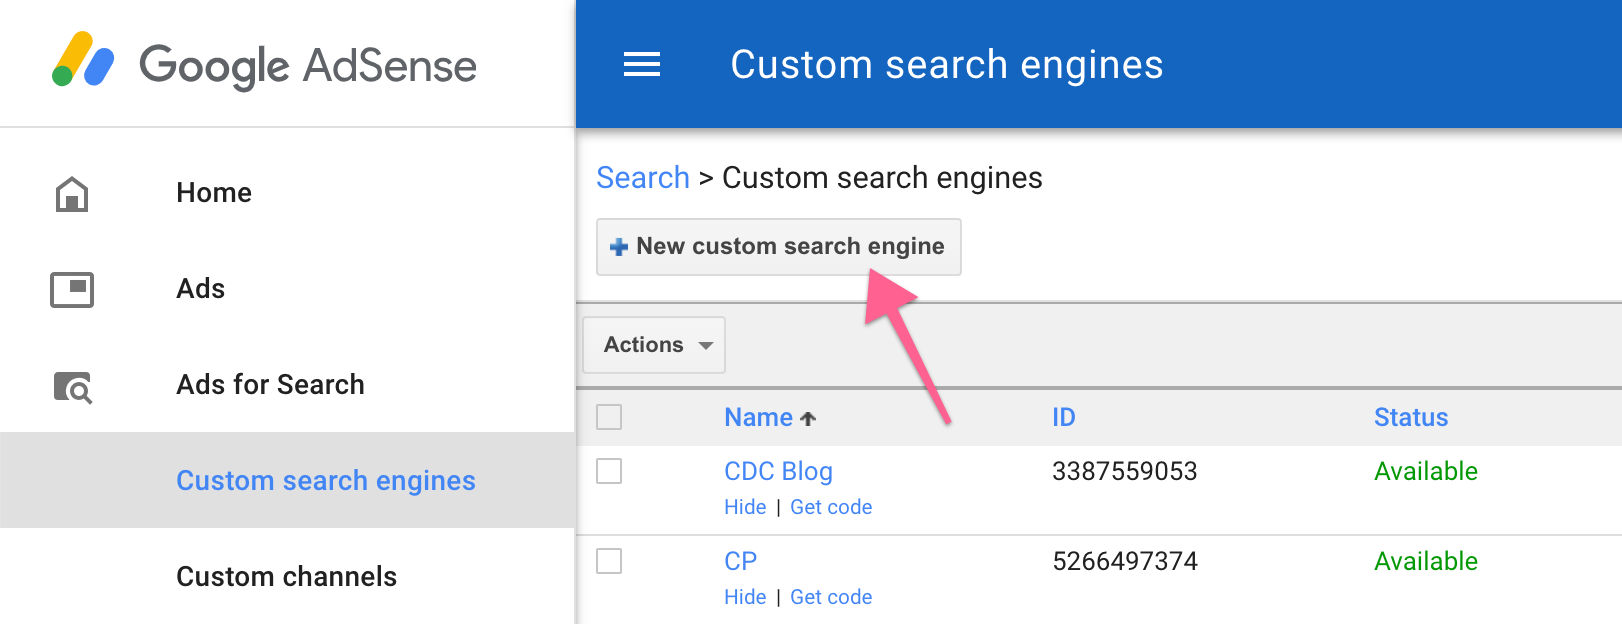
Task: Get code for CP
Action: click(x=831, y=597)
